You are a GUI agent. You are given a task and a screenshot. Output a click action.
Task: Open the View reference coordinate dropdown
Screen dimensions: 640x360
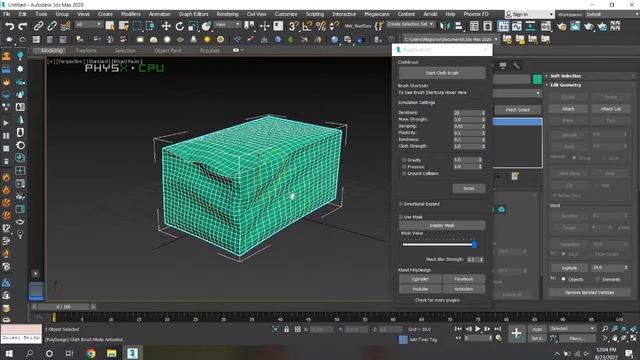click(228, 24)
